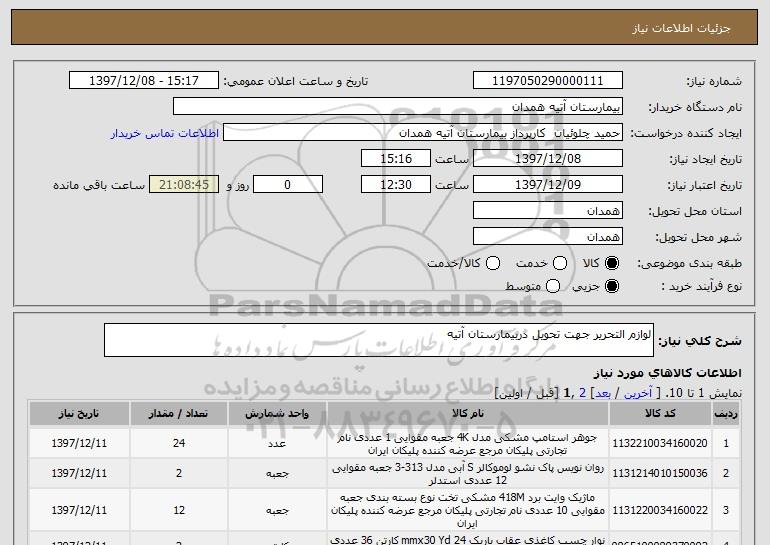Click the creation date field 1397/12/08
770x545 pixels.
coord(548,159)
